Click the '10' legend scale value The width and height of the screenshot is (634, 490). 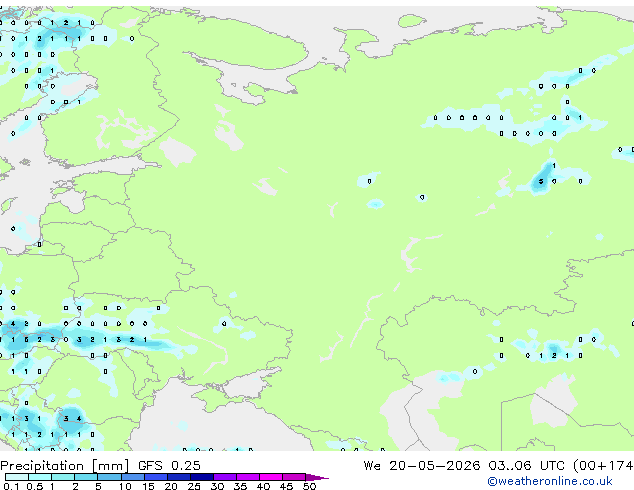click(x=125, y=486)
